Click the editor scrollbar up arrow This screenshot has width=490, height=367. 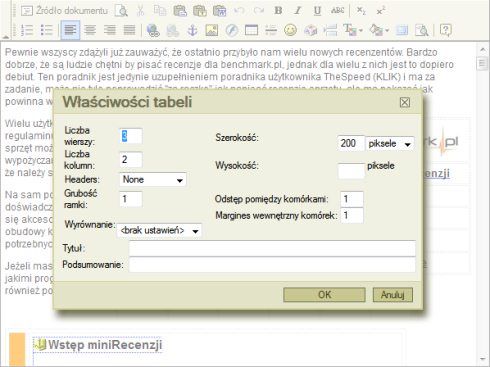click(483, 50)
